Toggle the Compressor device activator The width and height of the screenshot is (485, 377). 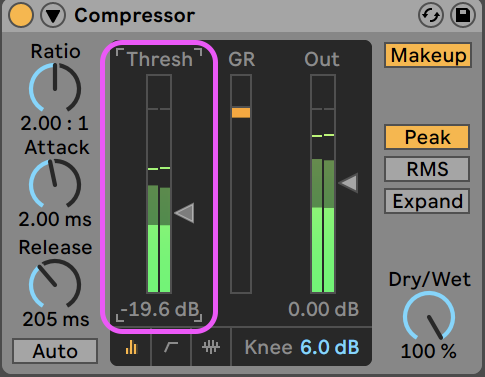tap(21, 15)
